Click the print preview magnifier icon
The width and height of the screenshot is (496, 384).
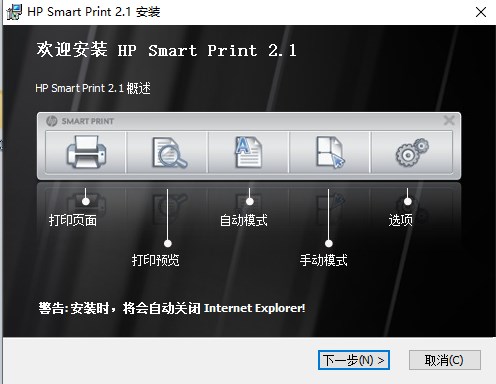tap(169, 152)
